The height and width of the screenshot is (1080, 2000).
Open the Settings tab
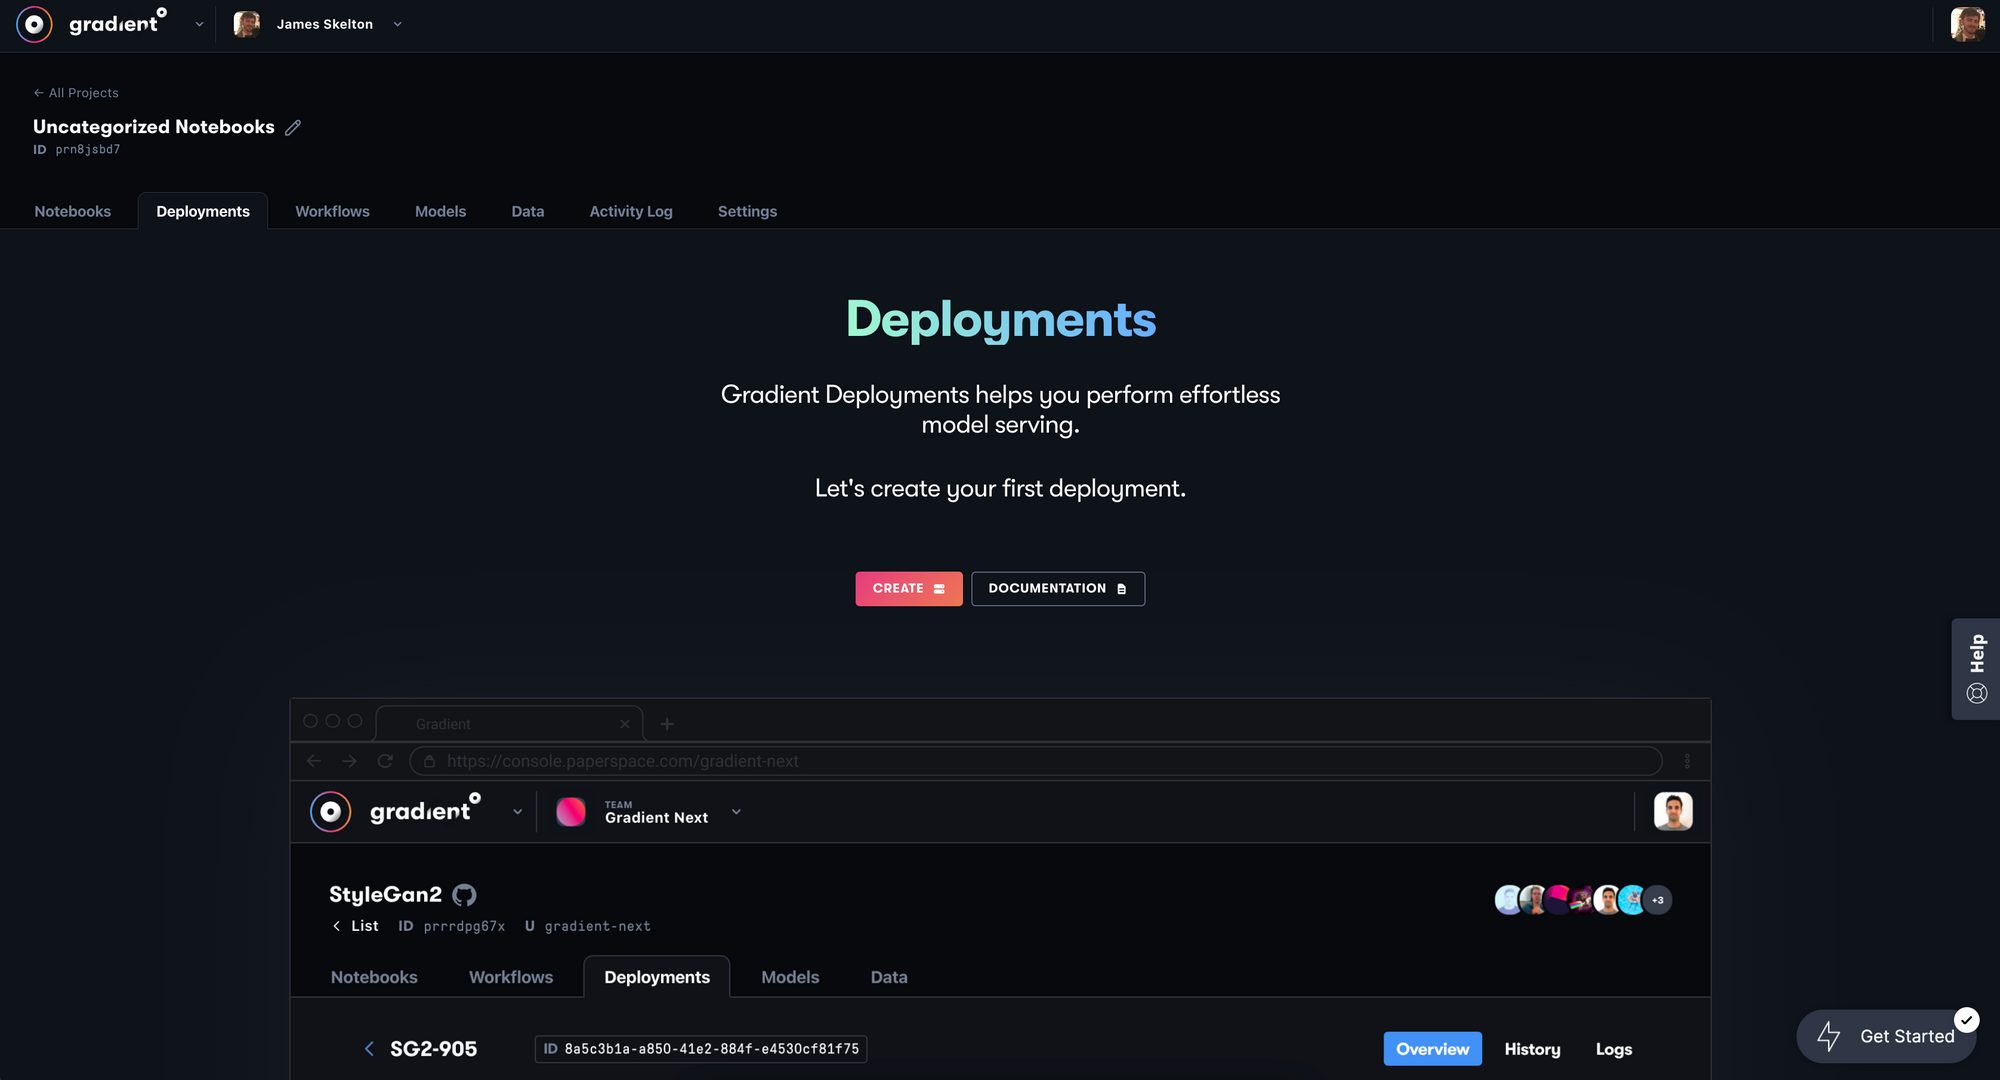(747, 211)
